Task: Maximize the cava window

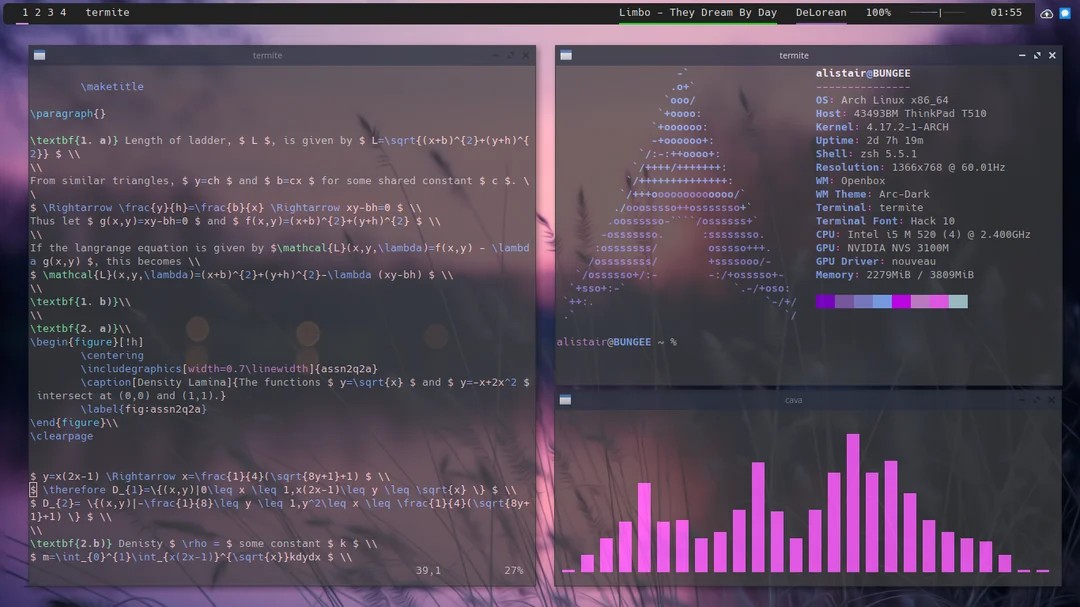Action: tap(1037, 400)
